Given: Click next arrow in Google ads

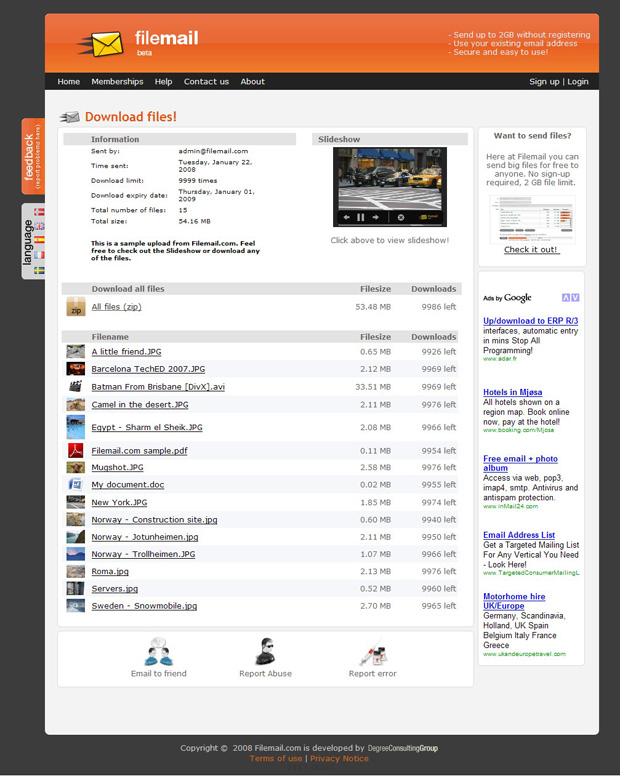Looking at the screenshot, I should click(575, 297).
